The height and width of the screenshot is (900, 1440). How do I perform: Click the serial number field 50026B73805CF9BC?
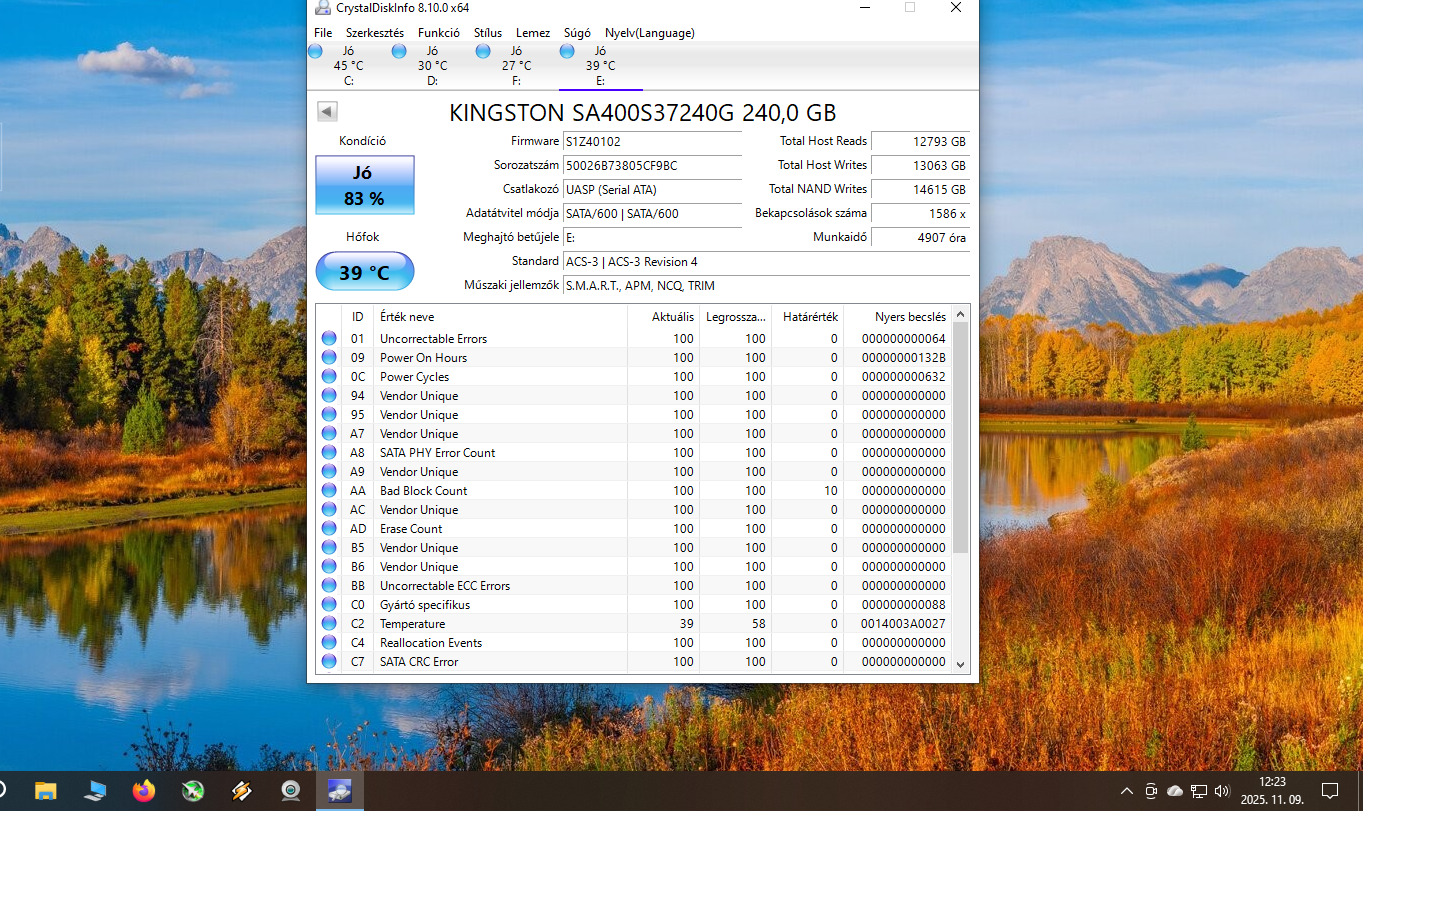(652, 166)
